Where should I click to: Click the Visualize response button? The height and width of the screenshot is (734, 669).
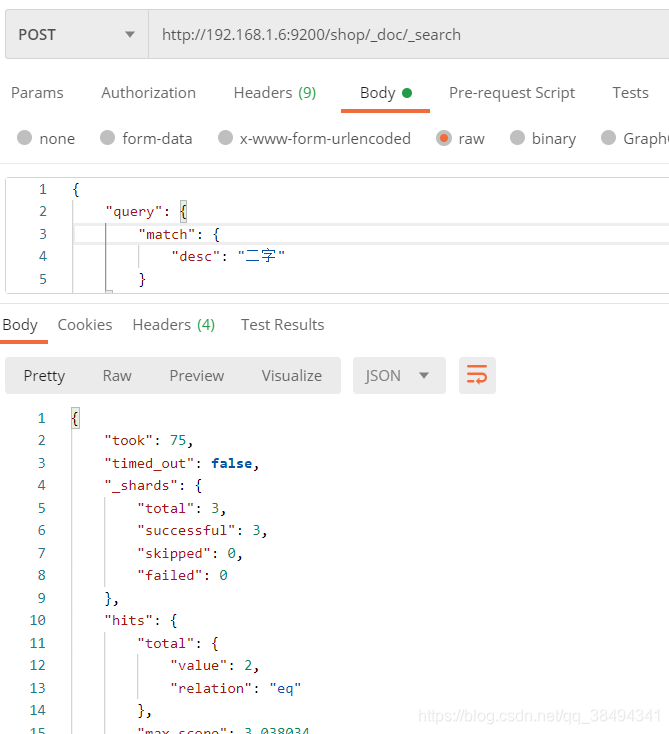[x=291, y=376]
